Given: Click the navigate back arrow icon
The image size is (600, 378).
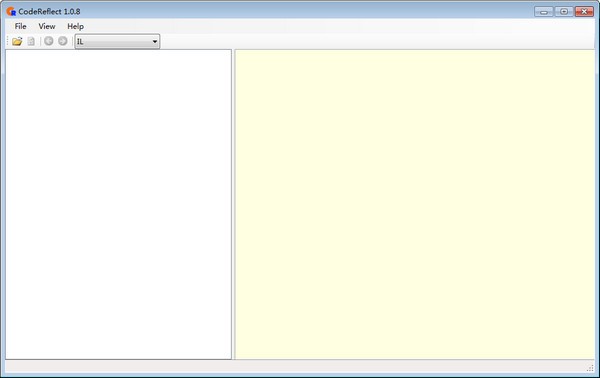Looking at the screenshot, I should click(49, 41).
